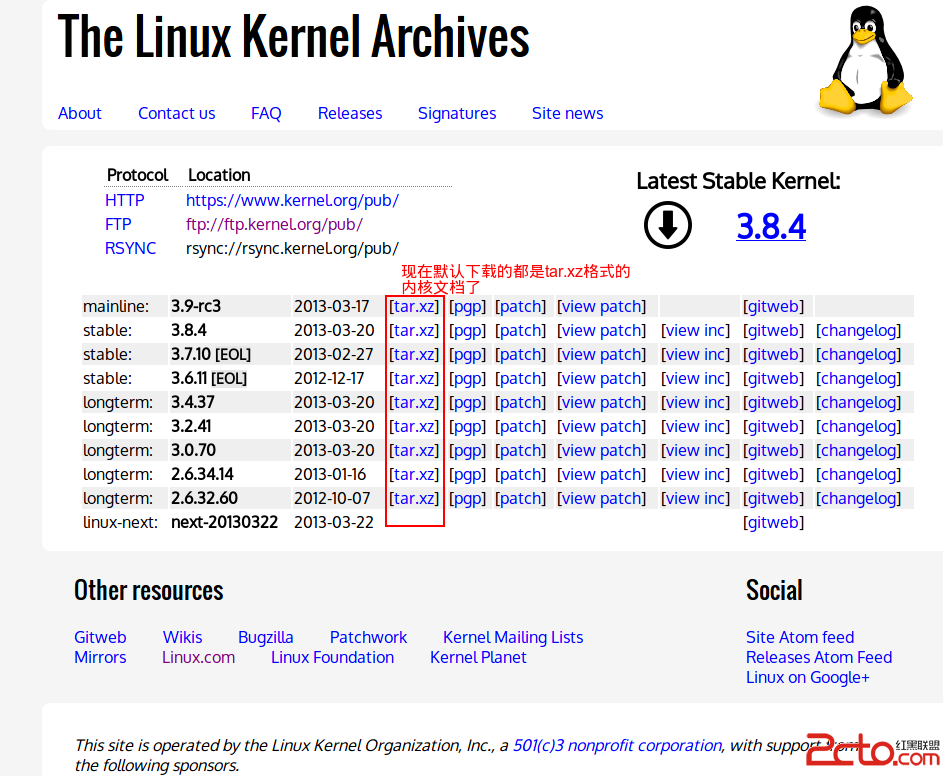Open the FAQ menu item
The width and height of the screenshot is (943, 776).
coord(266,113)
